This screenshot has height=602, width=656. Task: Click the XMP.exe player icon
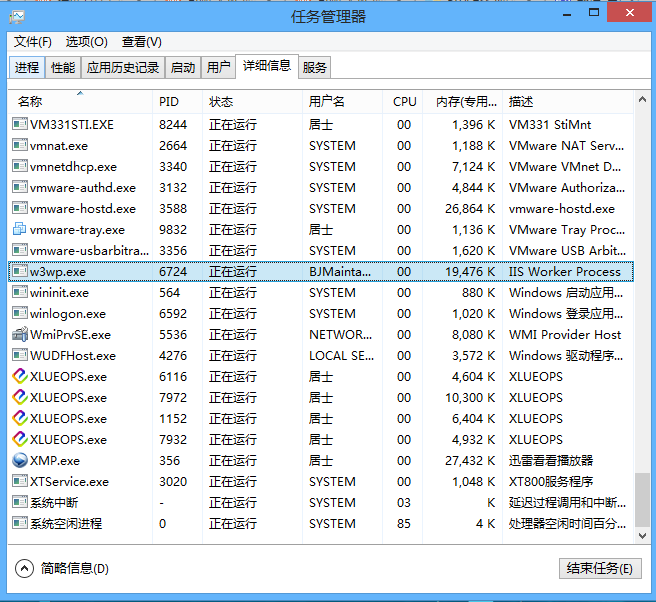point(20,460)
